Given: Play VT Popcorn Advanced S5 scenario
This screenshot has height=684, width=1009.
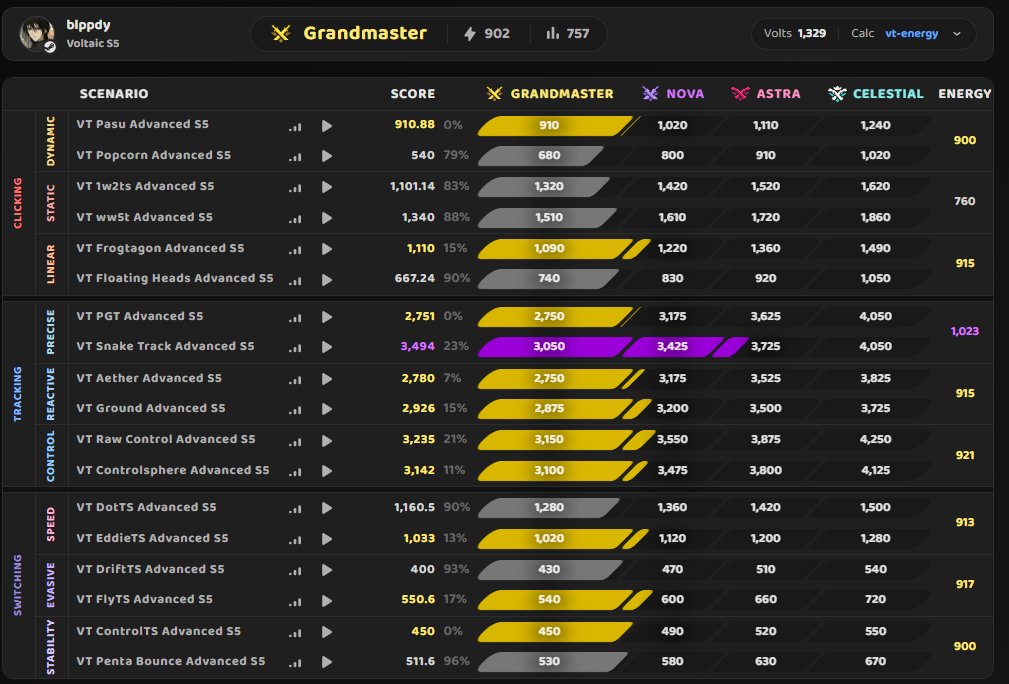Looking at the screenshot, I should pos(327,156).
